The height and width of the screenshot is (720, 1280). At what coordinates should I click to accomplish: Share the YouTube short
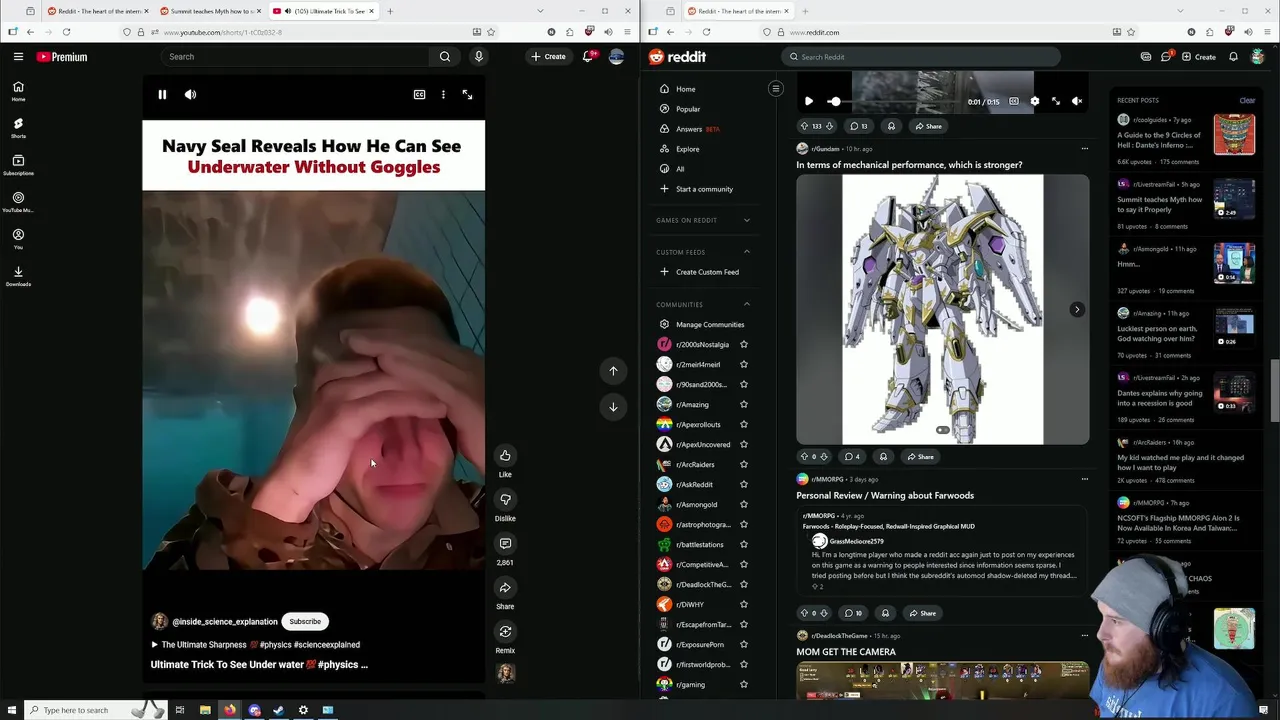[x=505, y=588]
